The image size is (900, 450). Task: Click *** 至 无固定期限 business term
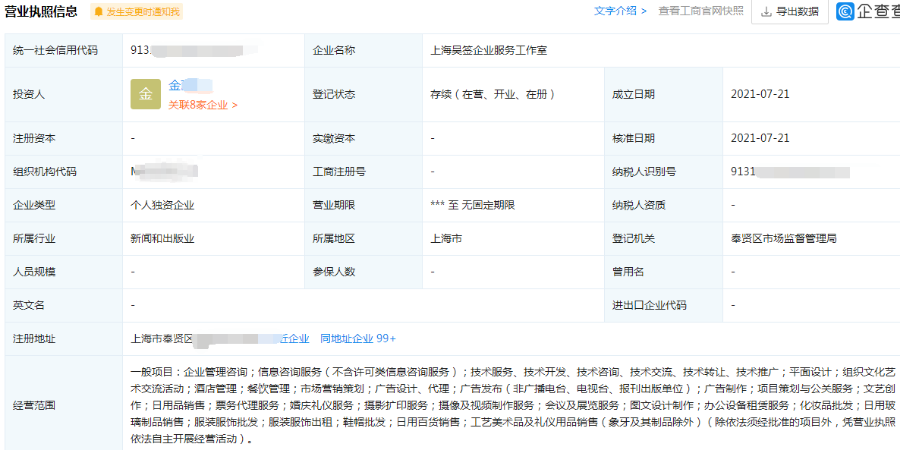click(x=472, y=205)
